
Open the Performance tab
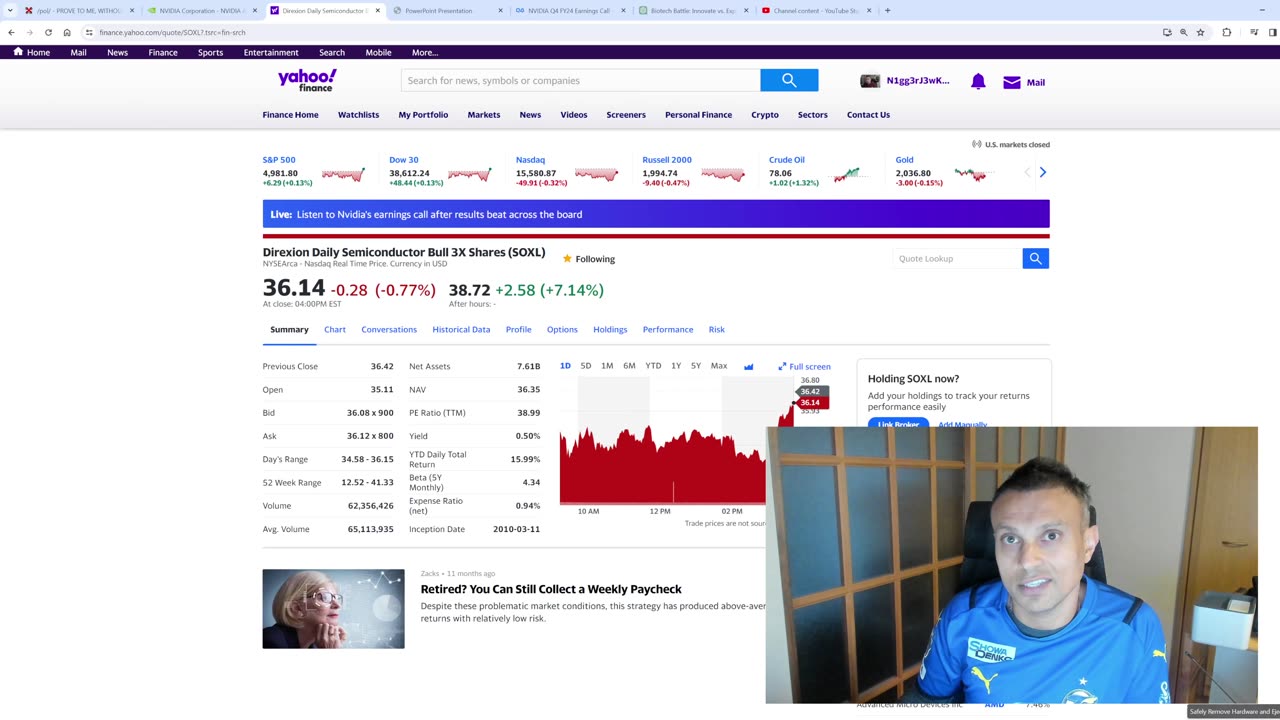pos(668,329)
